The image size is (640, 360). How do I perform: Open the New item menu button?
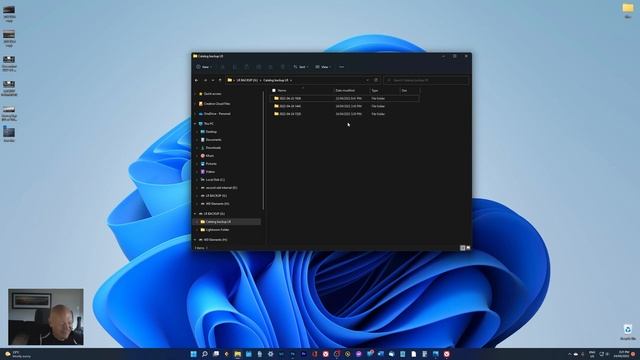click(203, 67)
